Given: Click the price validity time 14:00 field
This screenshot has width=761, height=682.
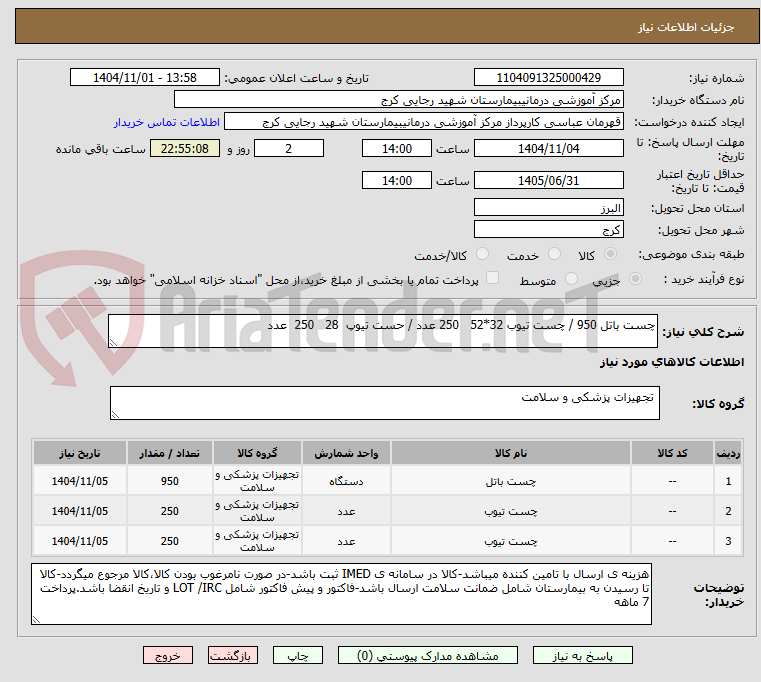Looking at the screenshot, I should pyautogui.click(x=397, y=181).
